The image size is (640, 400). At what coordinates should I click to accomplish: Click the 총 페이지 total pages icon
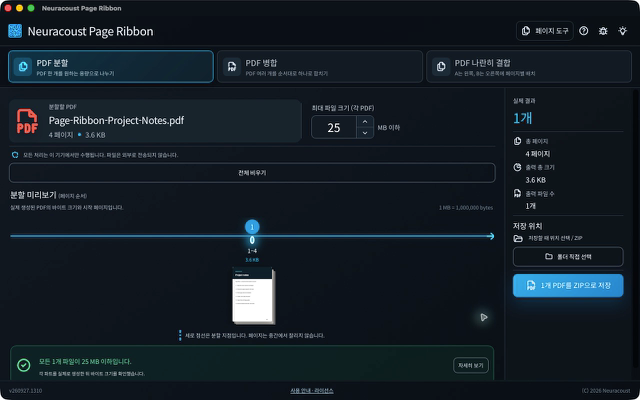click(x=517, y=141)
